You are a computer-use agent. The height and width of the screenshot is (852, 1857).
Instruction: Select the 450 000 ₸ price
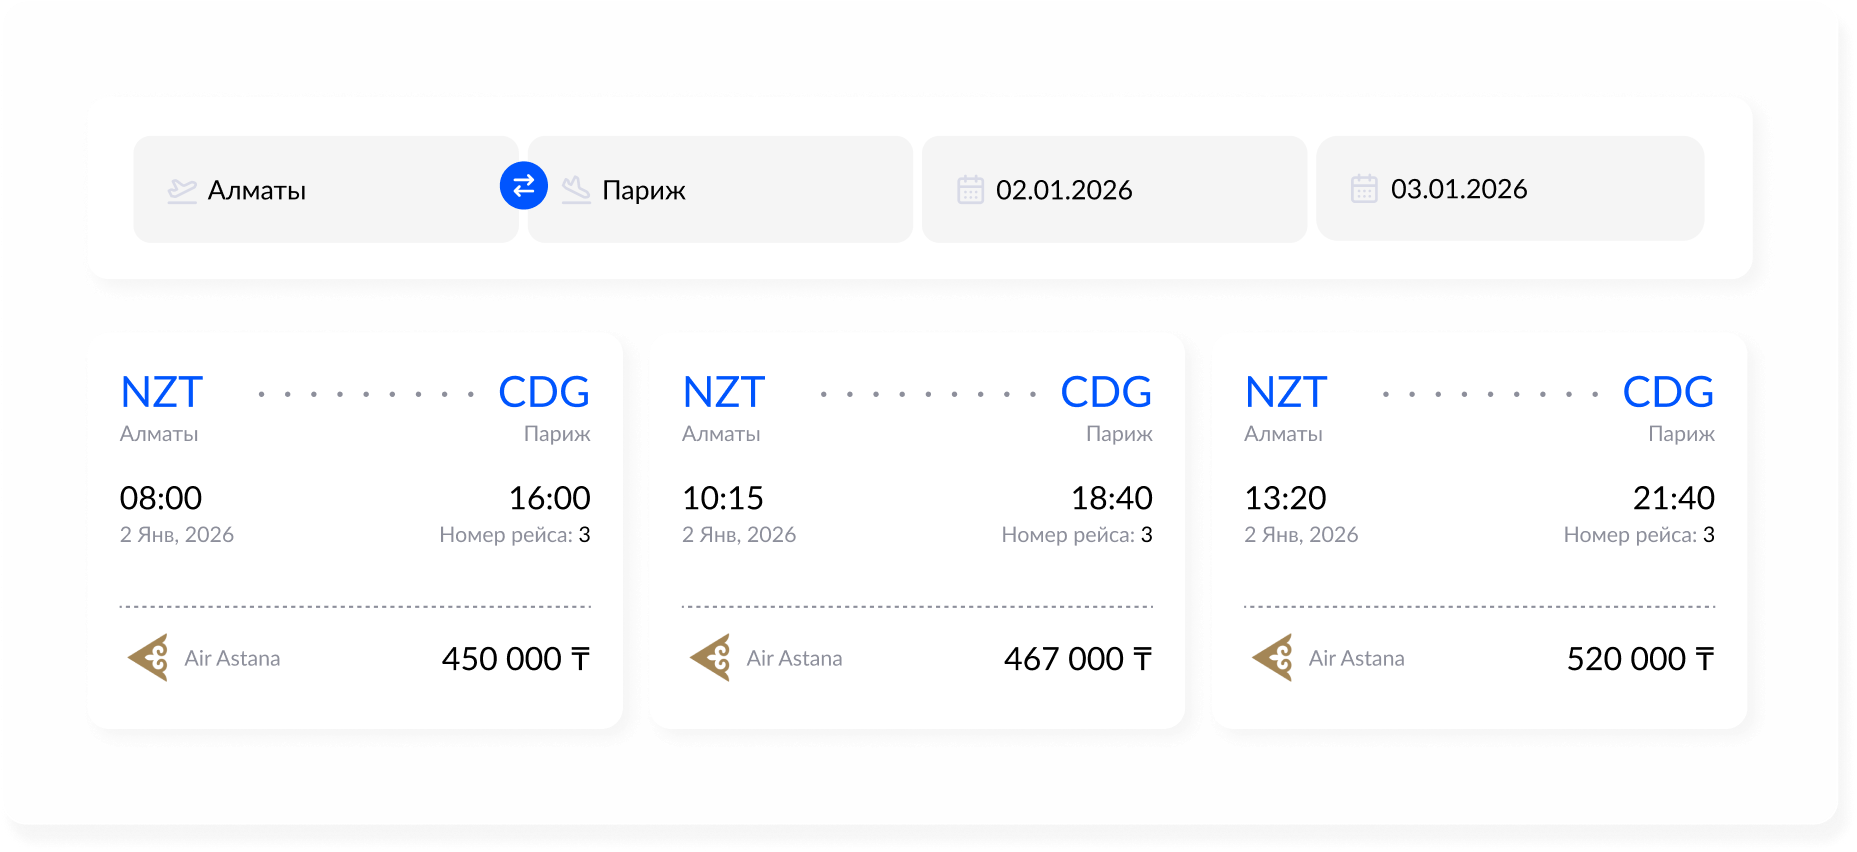515,659
